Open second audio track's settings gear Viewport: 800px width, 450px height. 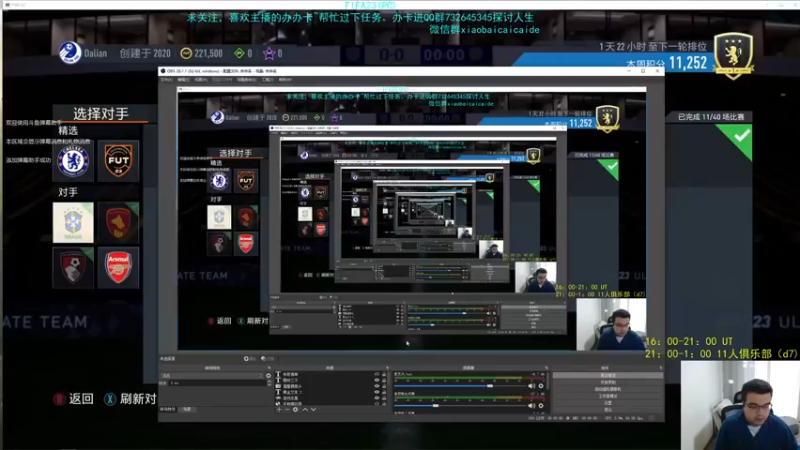pos(541,406)
